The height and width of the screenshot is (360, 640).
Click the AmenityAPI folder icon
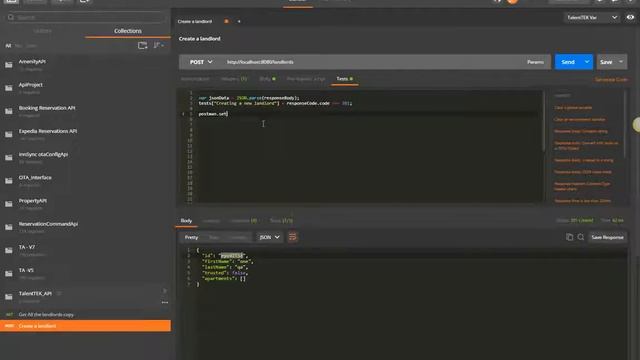[9, 65]
